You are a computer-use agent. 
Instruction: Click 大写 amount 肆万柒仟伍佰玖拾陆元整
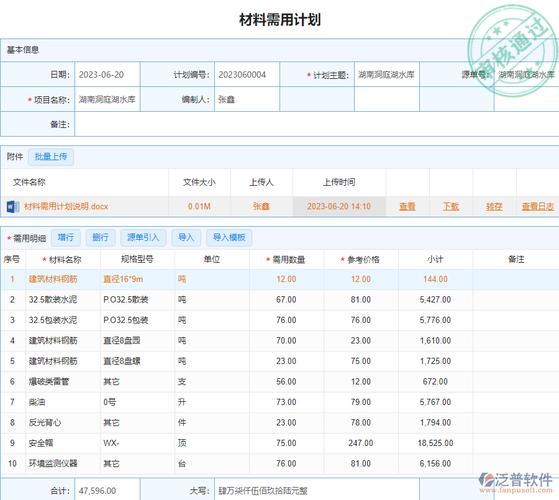[x=263, y=491]
